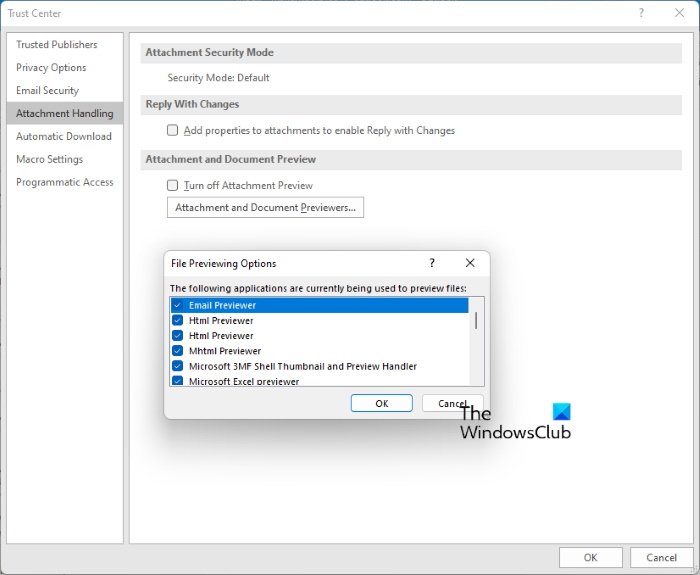700x575 pixels.
Task: Select Microsoft 3MF Shell Thumbnail row text
Action: [303, 366]
